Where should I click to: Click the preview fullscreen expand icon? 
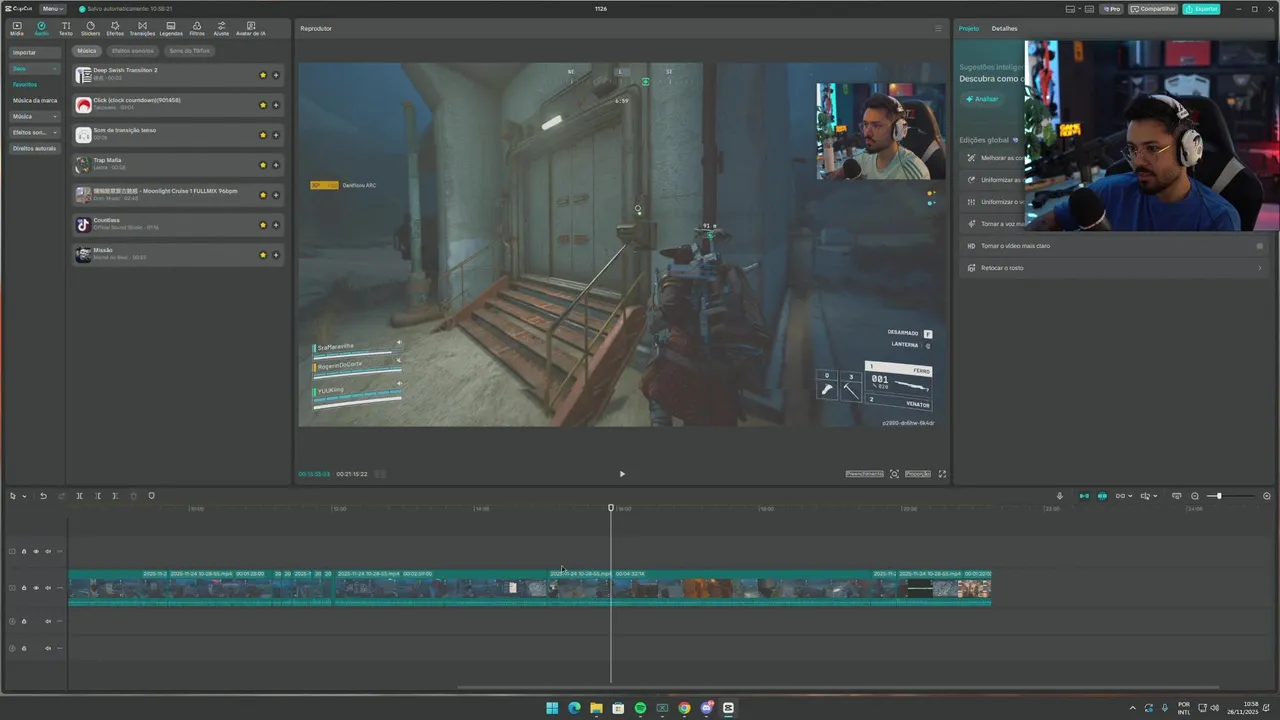pyautogui.click(x=942, y=474)
